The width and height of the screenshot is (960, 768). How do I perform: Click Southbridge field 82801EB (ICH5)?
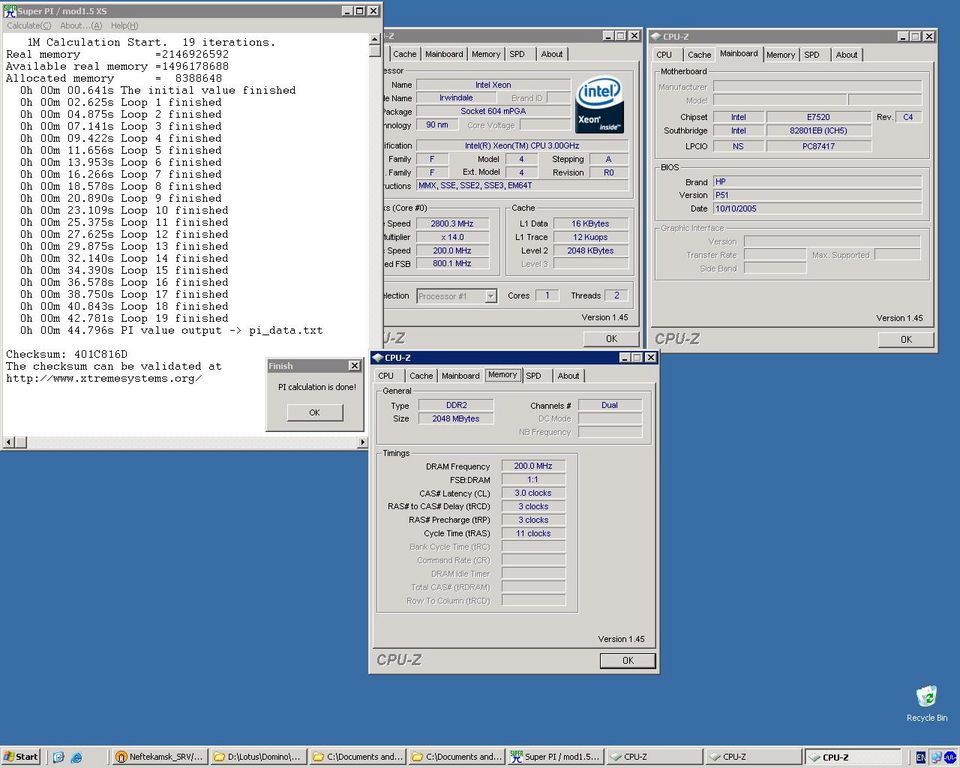point(818,130)
